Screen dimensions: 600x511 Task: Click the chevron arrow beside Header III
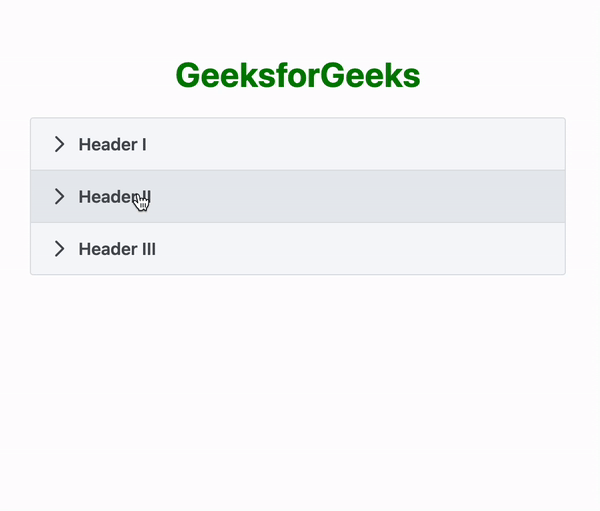pos(59,249)
